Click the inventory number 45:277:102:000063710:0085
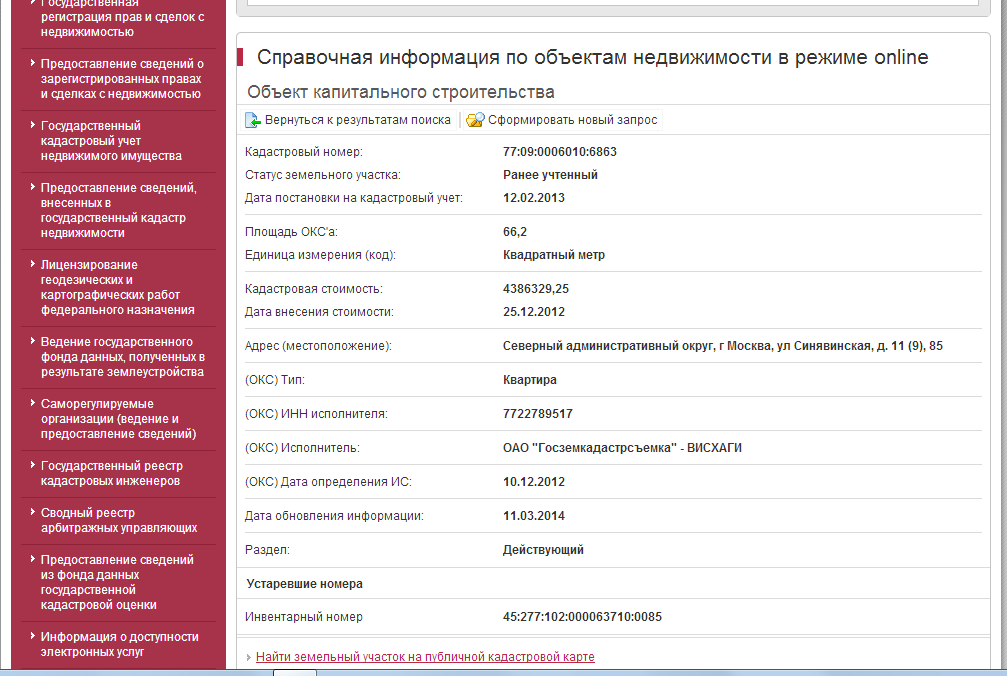 pos(582,617)
